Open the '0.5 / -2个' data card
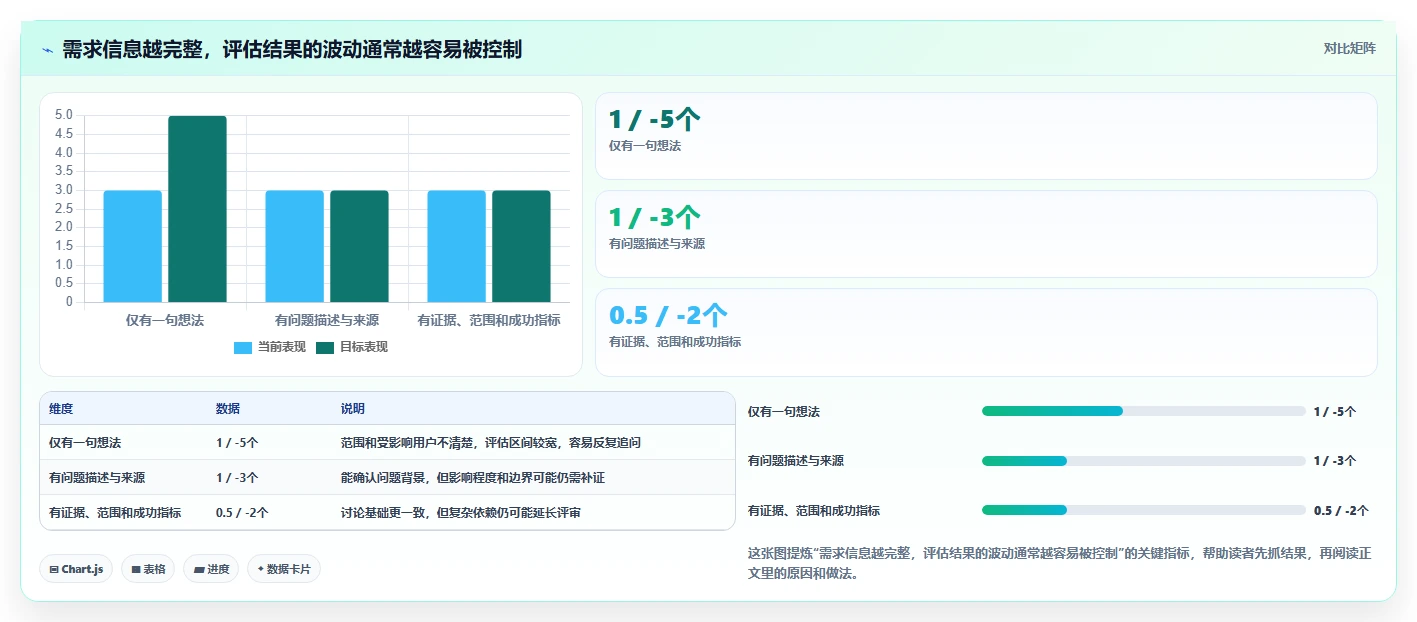 986,332
